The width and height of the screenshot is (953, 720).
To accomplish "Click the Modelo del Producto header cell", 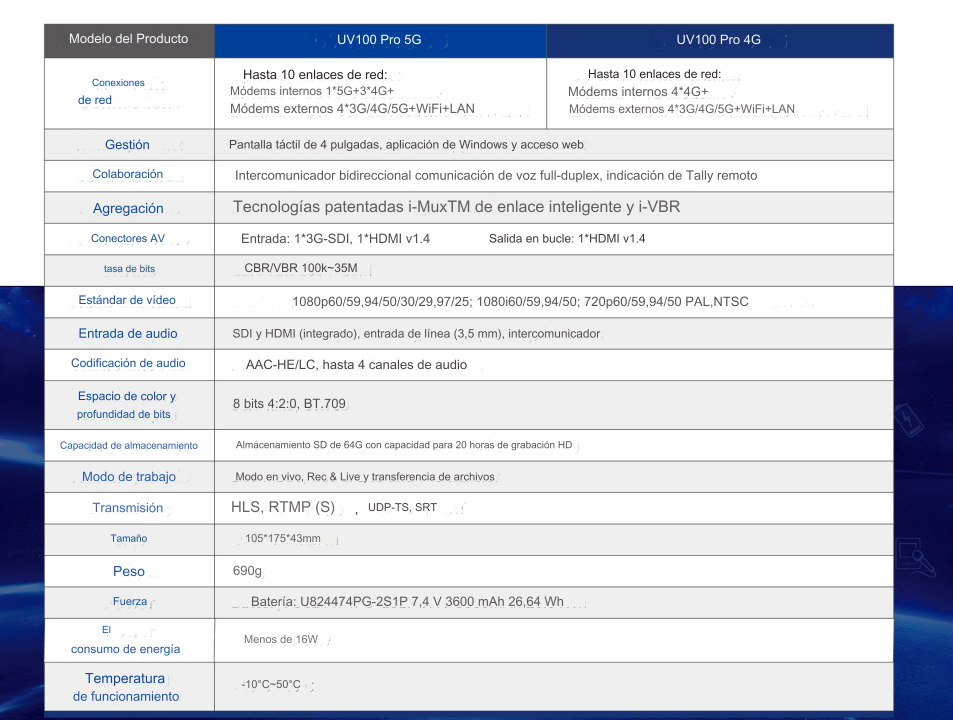I will (x=128, y=40).
